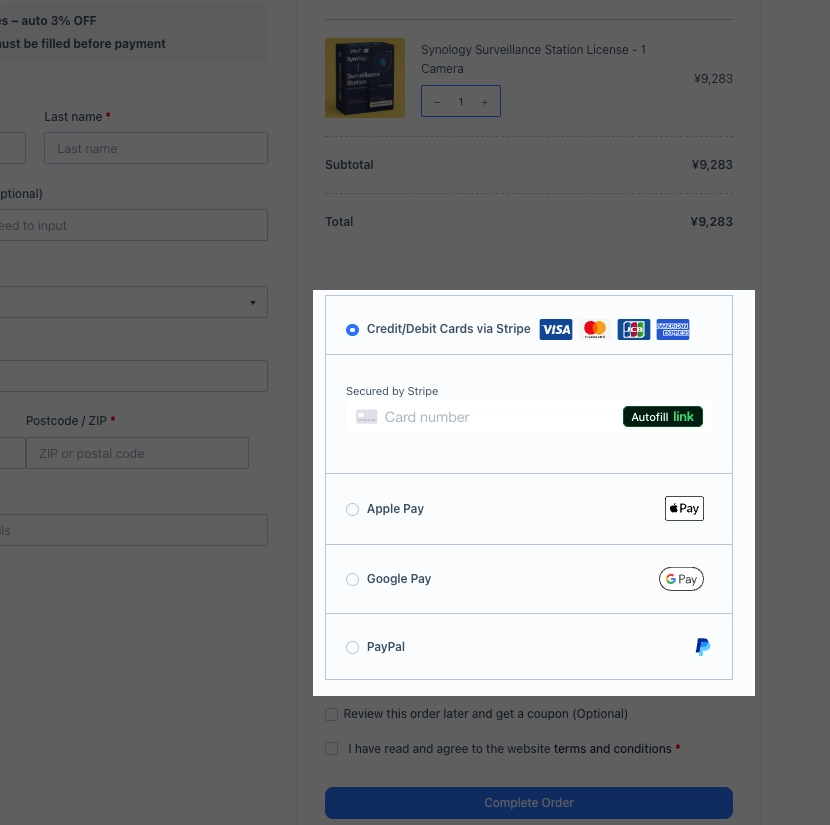Image resolution: width=830 pixels, height=825 pixels.
Task: Increase quantity with the plus button
Action: [x=485, y=102]
